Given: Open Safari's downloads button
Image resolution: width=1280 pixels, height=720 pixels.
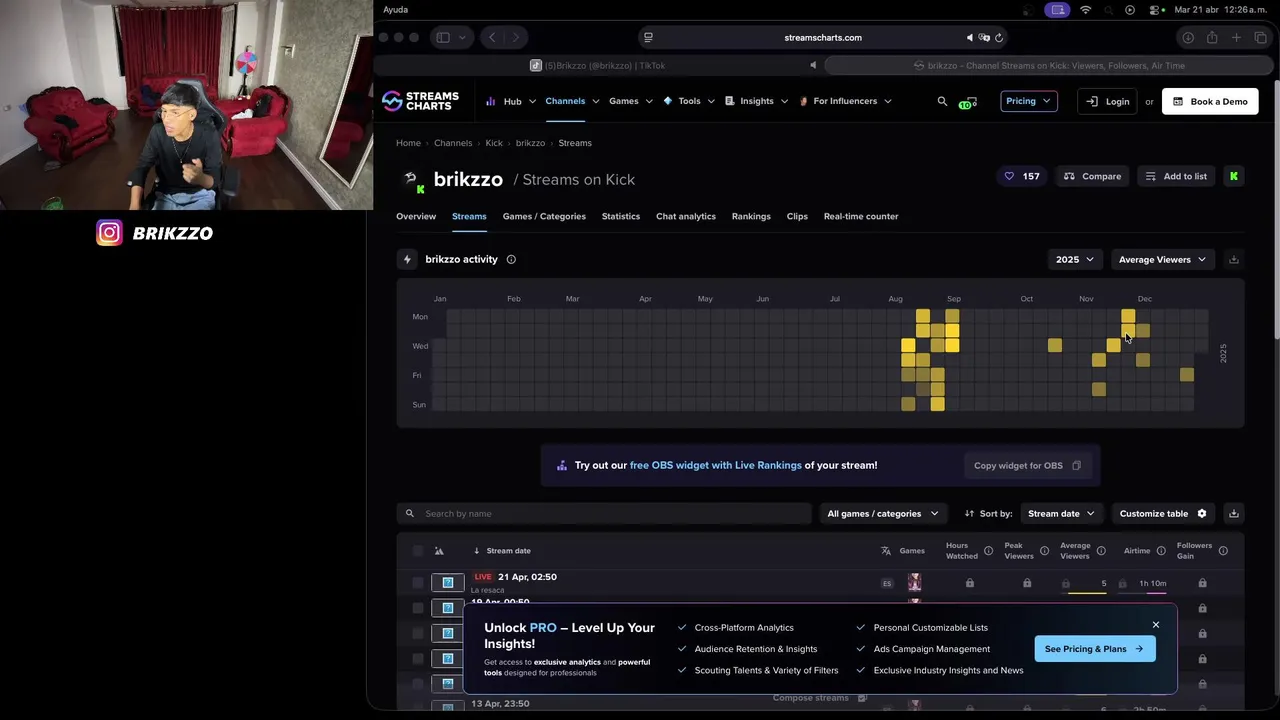Looking at the screenshot, I should 1188,38.
